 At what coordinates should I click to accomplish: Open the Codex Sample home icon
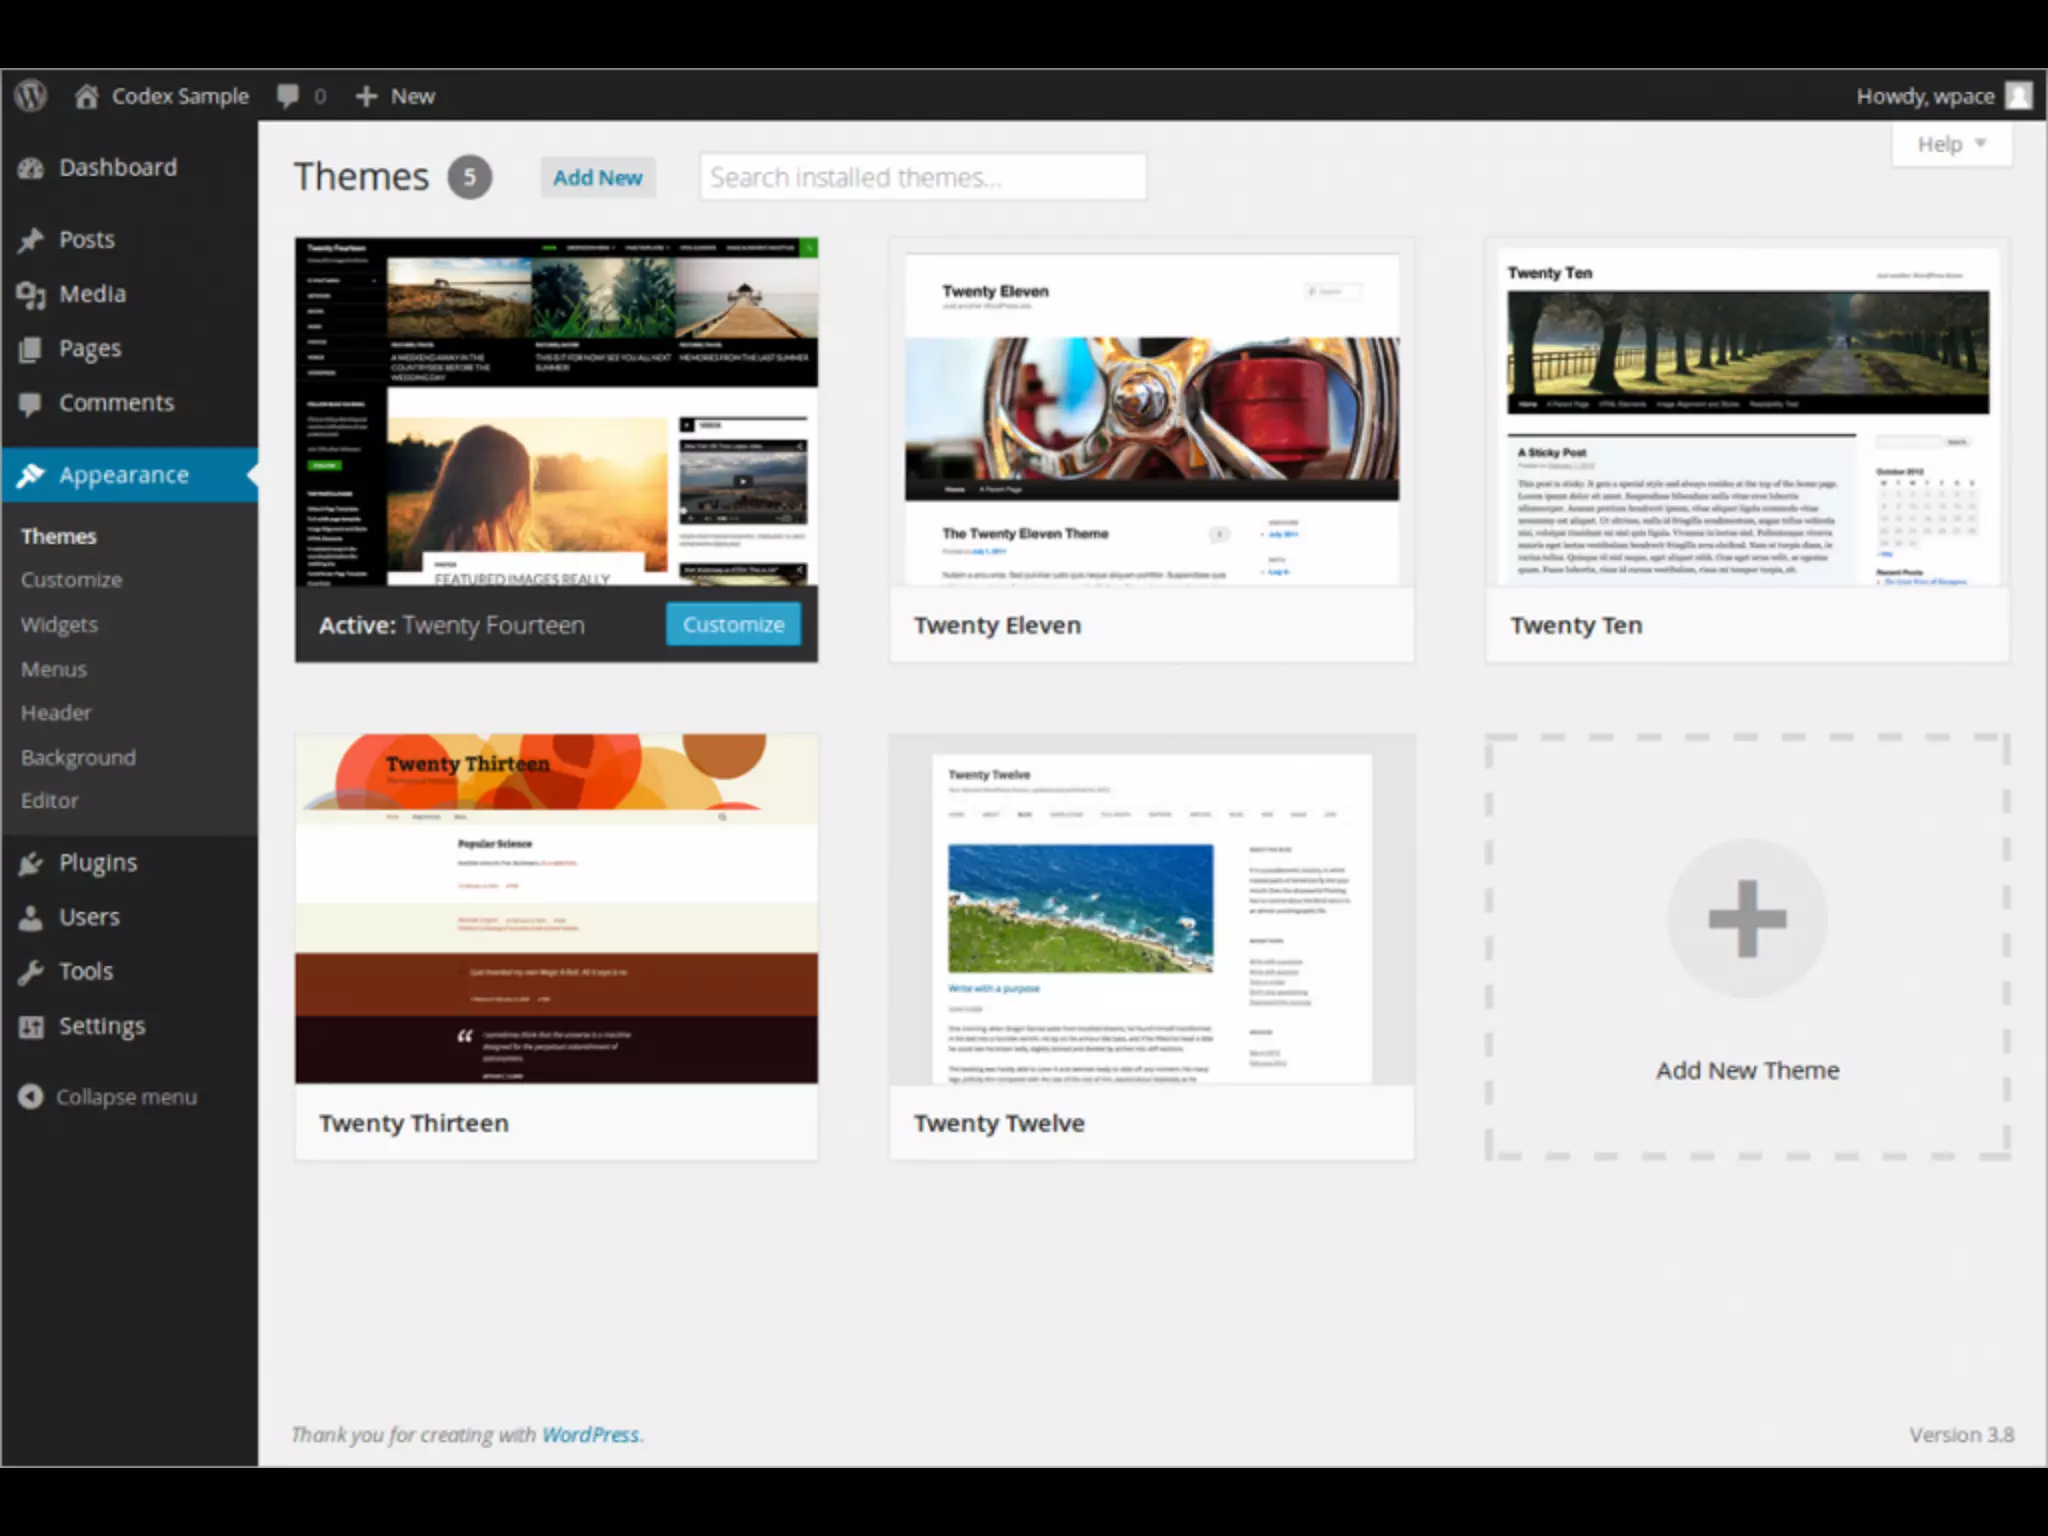[x=87, y=96]
